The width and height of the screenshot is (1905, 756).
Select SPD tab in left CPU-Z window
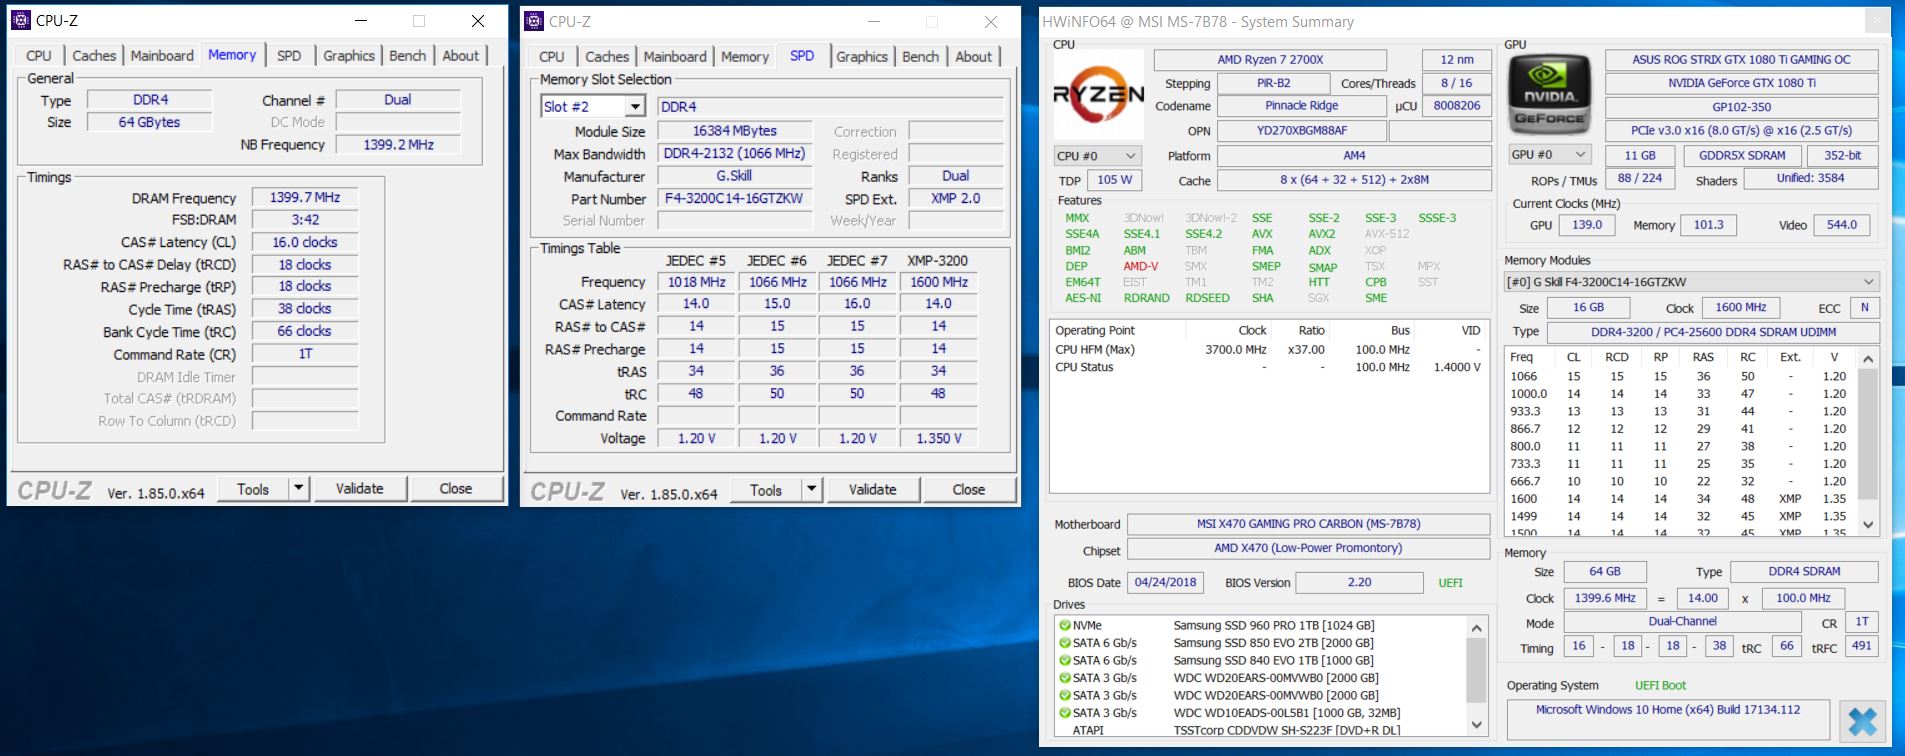pos(289,56)
